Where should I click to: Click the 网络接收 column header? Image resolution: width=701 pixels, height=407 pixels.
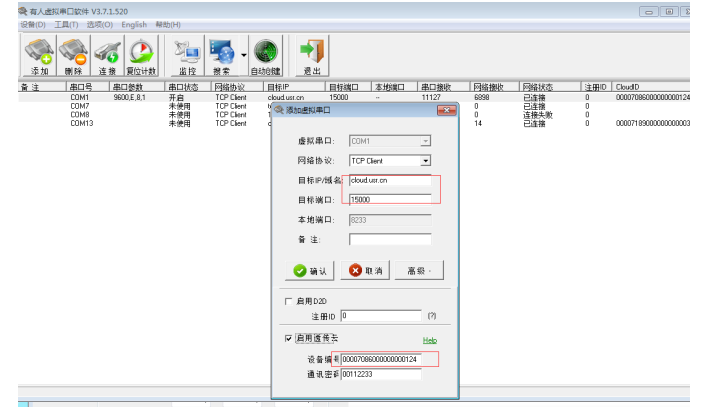click(x=494, y=87)
